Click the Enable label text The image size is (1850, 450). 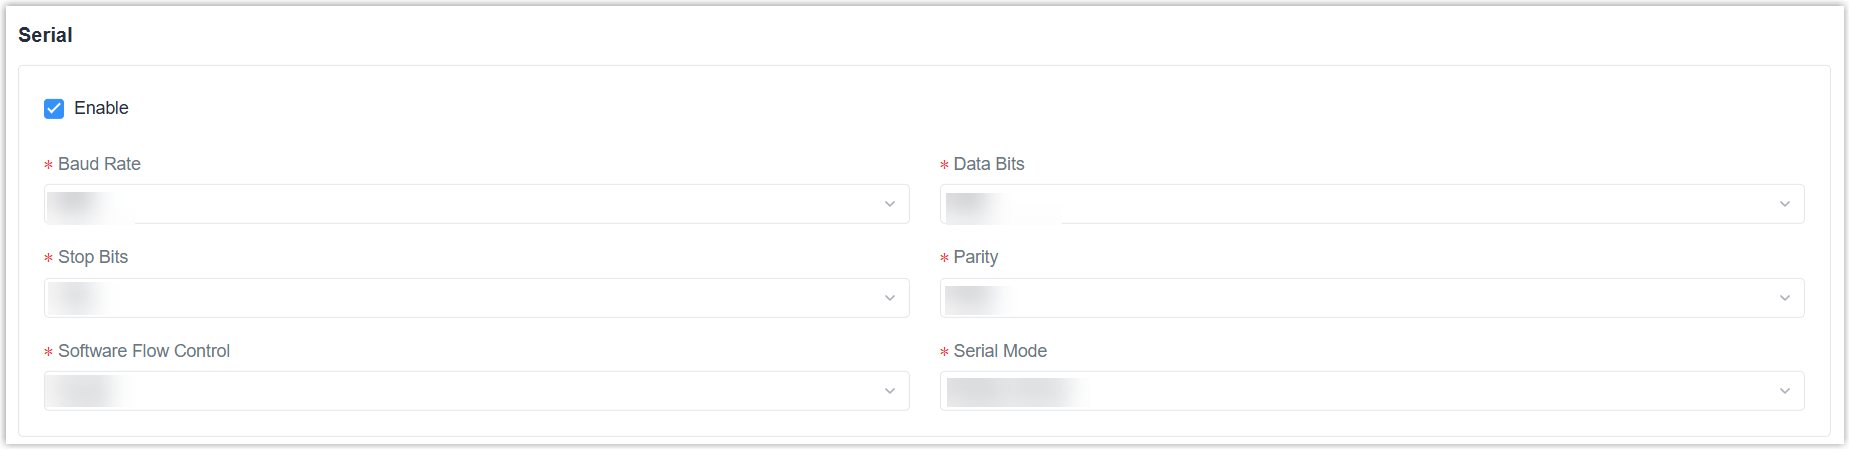101,108
